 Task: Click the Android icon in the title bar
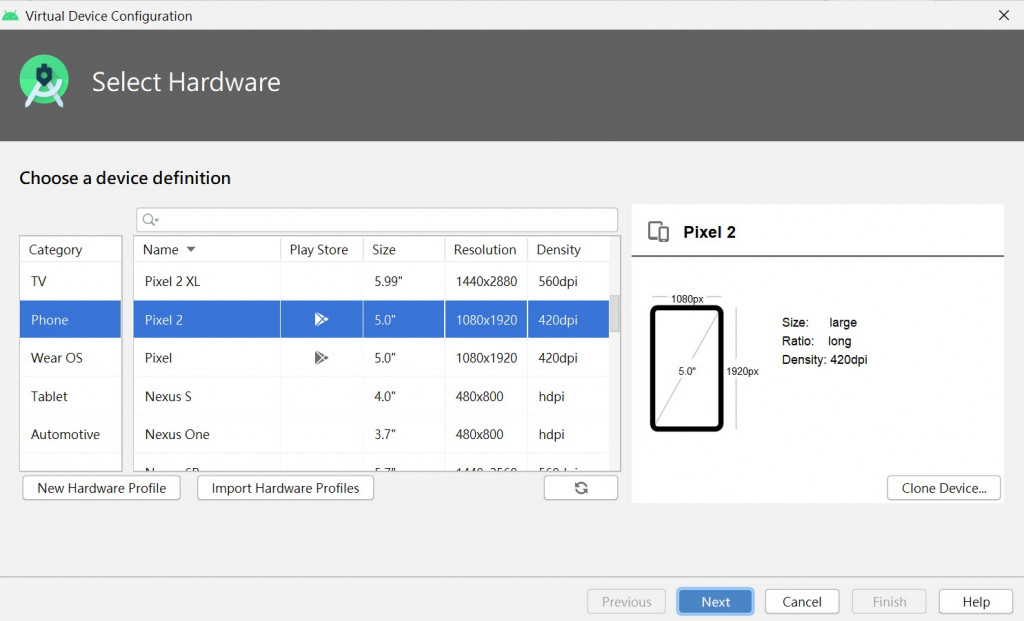pyautogui.click(x=10, y=16)
